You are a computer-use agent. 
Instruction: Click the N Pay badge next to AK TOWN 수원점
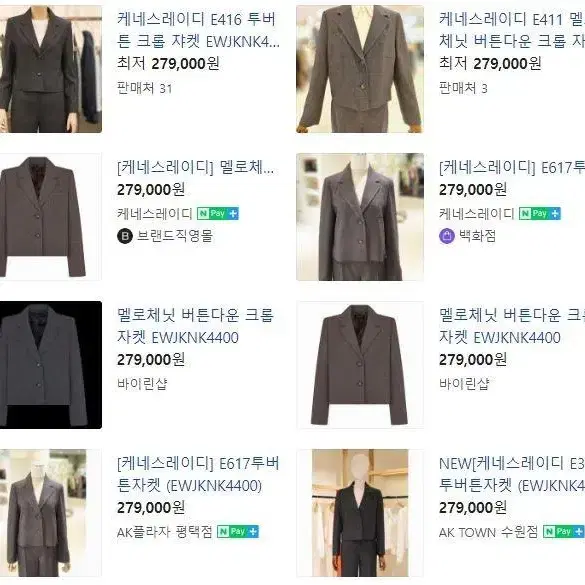pyautogui.click(x=563, y=532)
